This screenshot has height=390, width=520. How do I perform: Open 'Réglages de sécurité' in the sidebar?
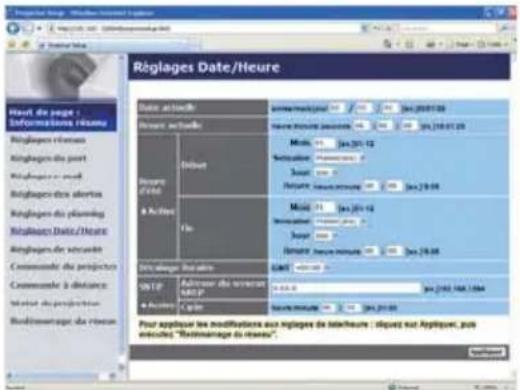pos(56,249)
